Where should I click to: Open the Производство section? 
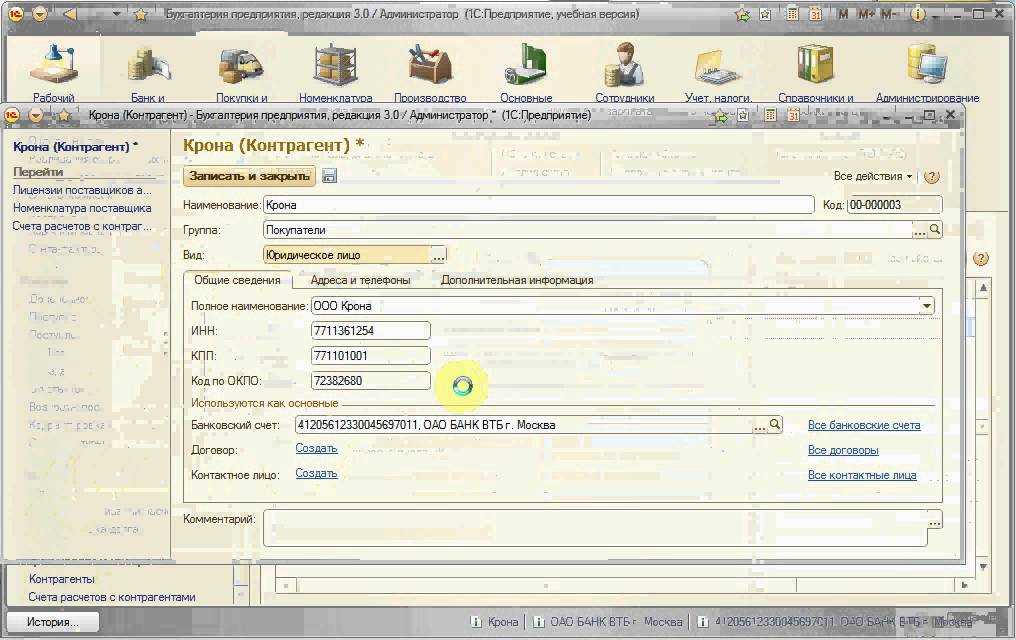(x=430, y=73)
